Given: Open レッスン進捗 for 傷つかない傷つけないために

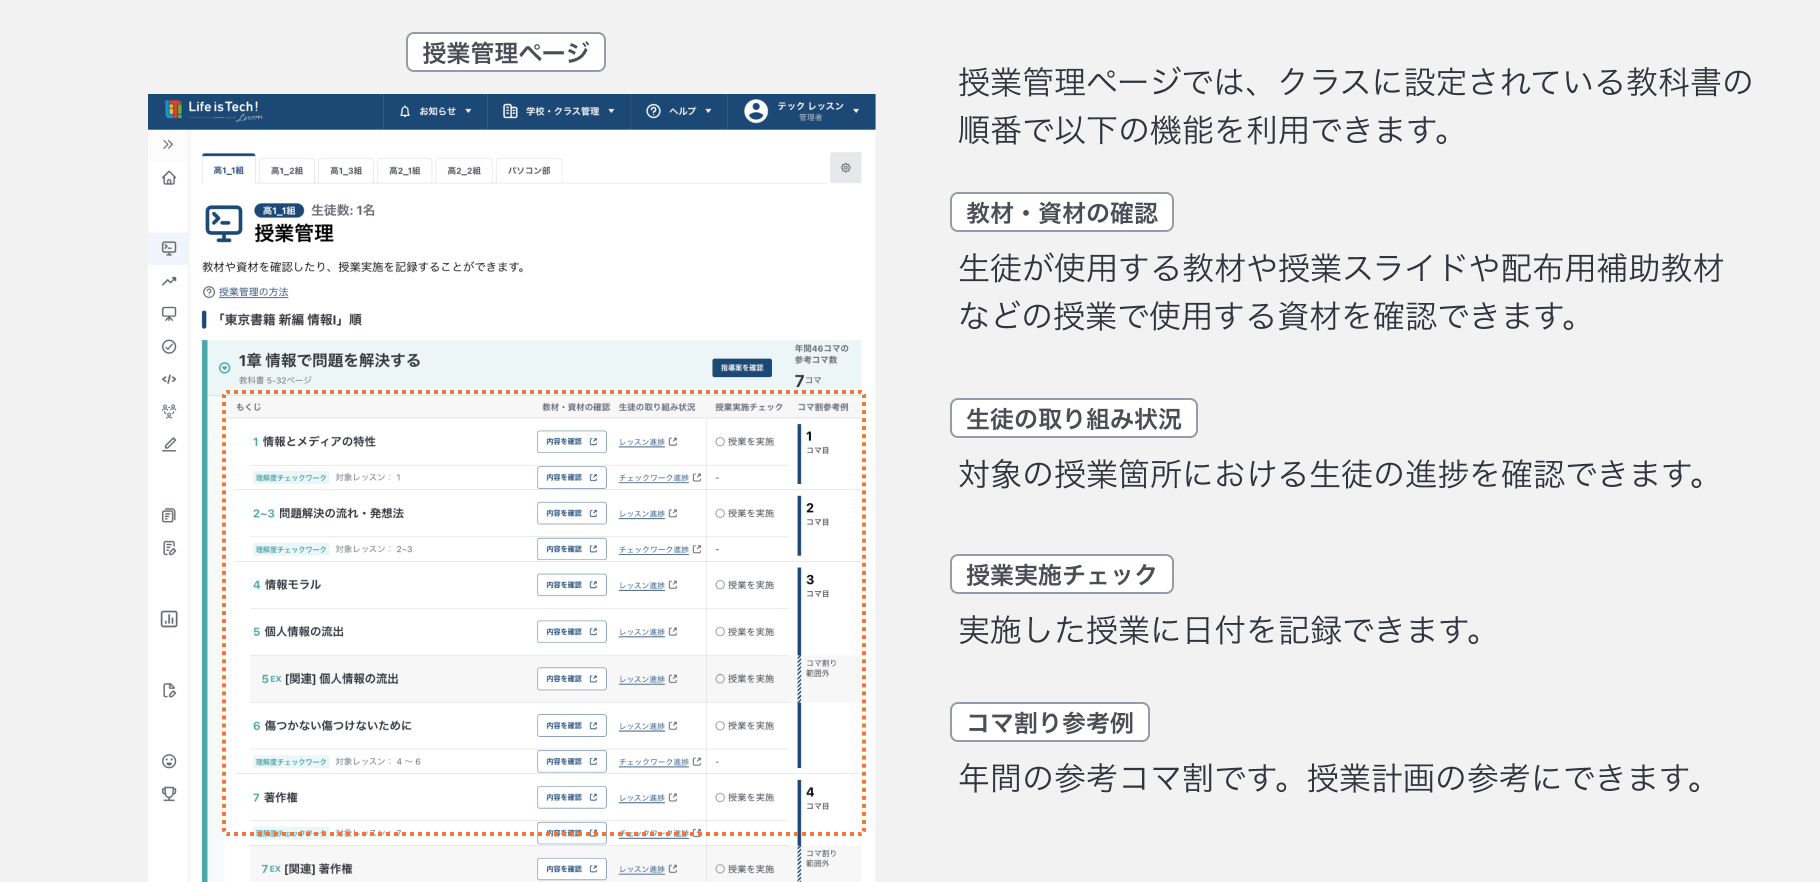Looking at the screenshot, I should point(642,726).
